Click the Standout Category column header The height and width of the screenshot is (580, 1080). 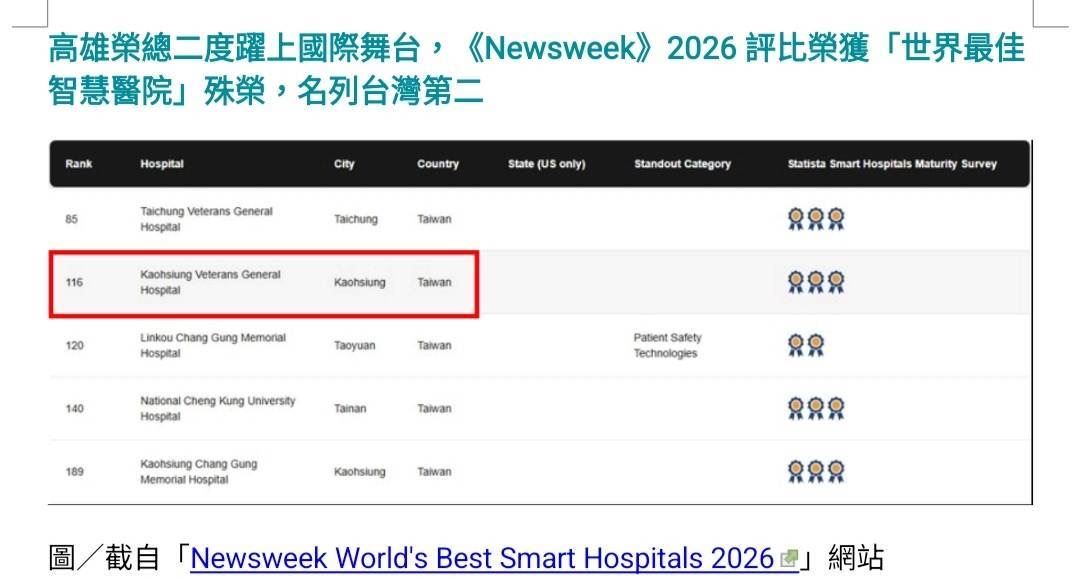coord(682,164)
